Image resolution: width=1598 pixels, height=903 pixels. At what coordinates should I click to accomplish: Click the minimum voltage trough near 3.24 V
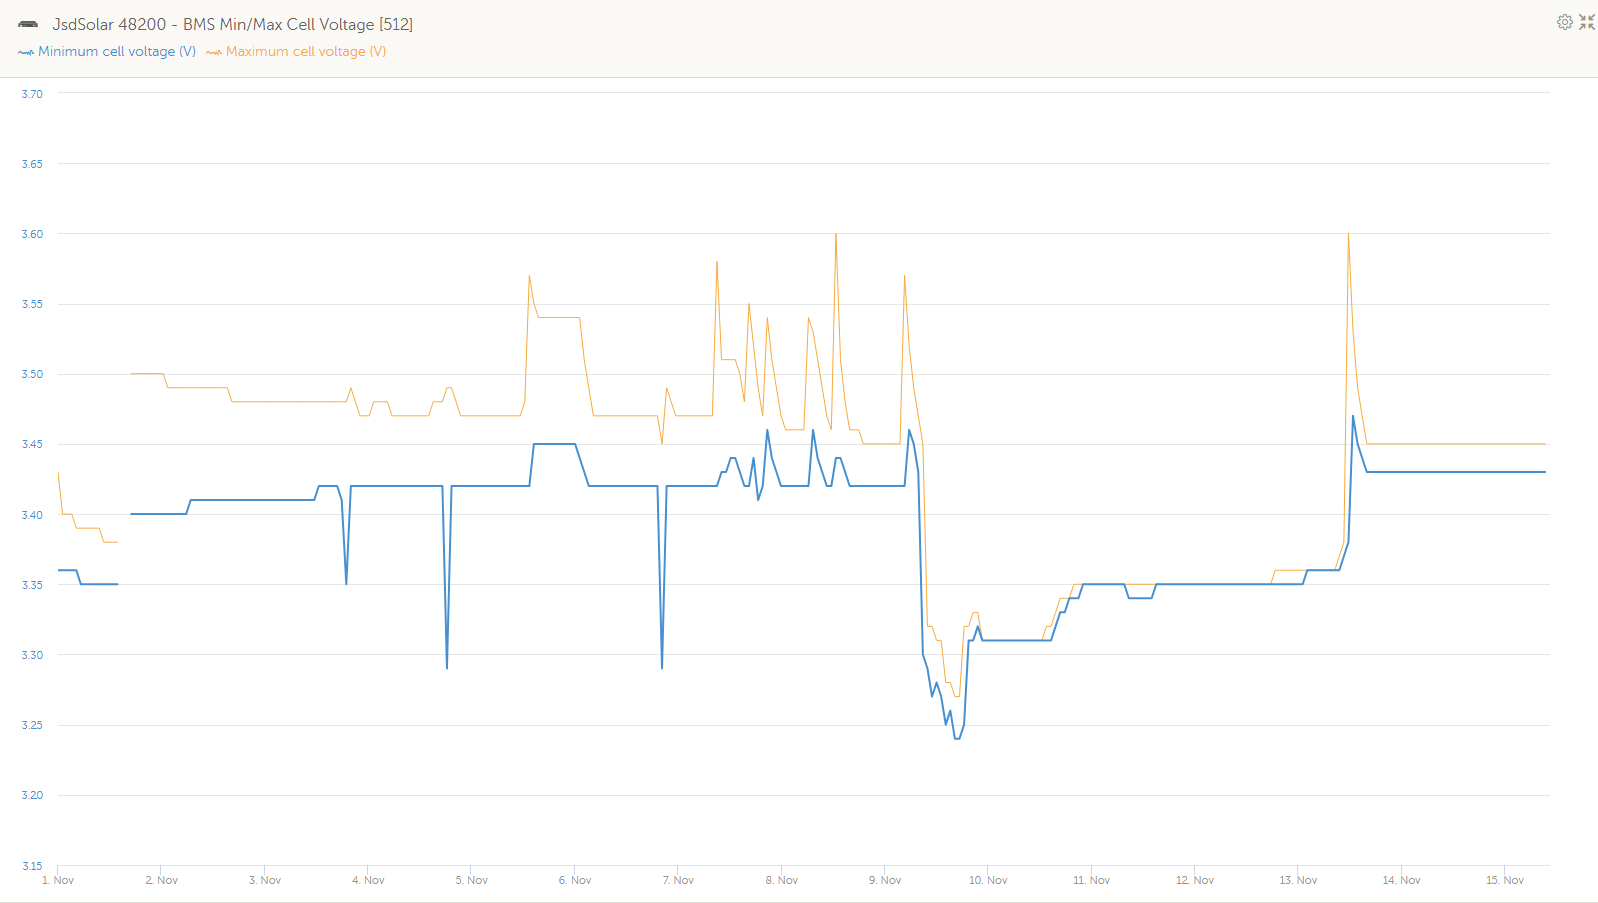pos(957,738)
